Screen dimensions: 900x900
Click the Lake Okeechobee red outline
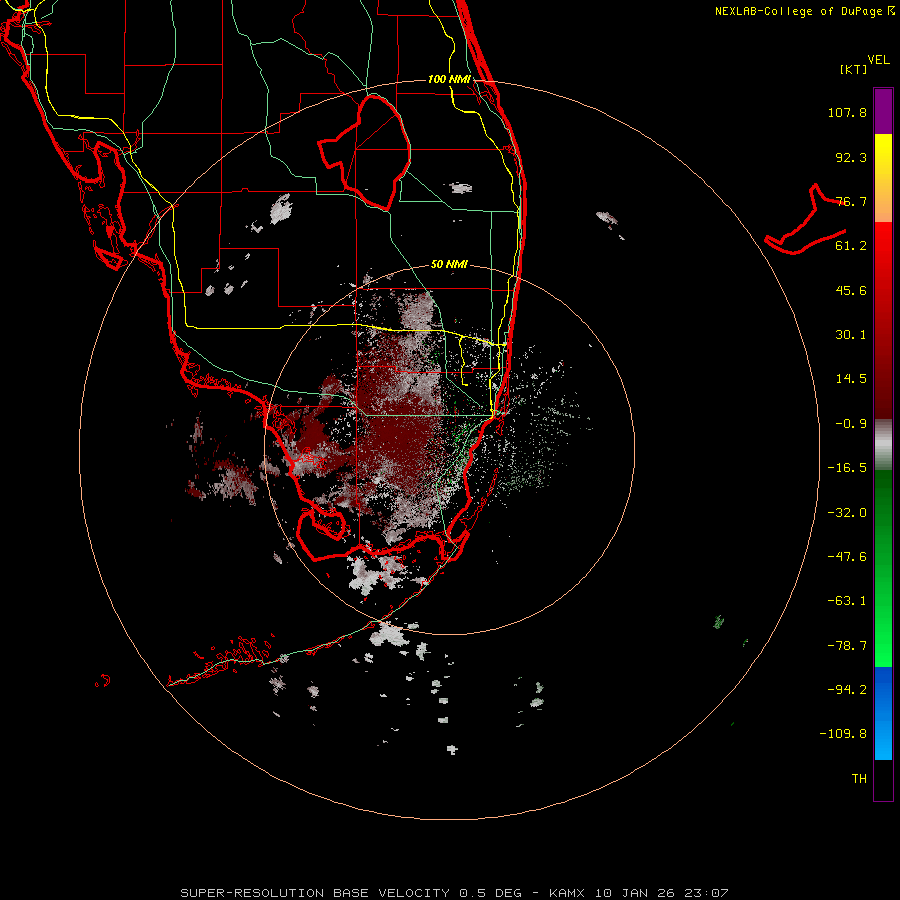tap(364, 152)
